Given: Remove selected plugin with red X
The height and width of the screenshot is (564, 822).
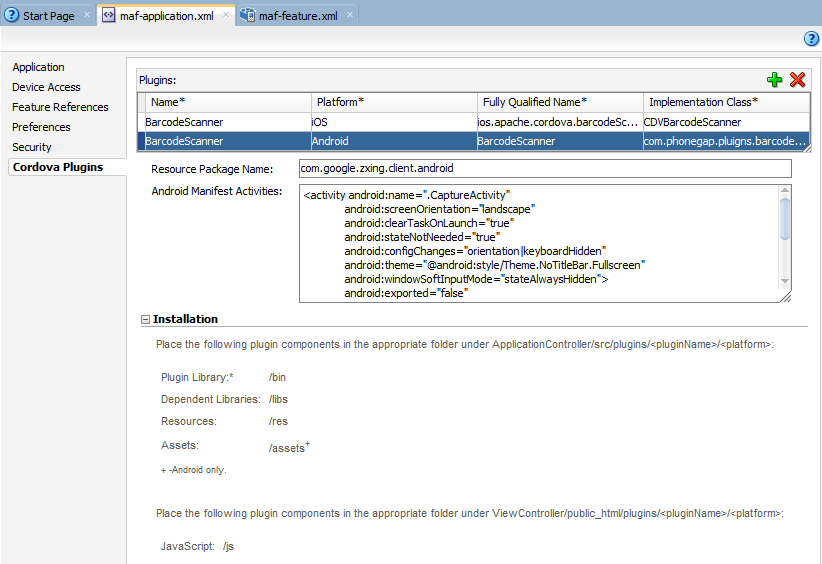Looking at the screenshot, I should click(797, 80).
